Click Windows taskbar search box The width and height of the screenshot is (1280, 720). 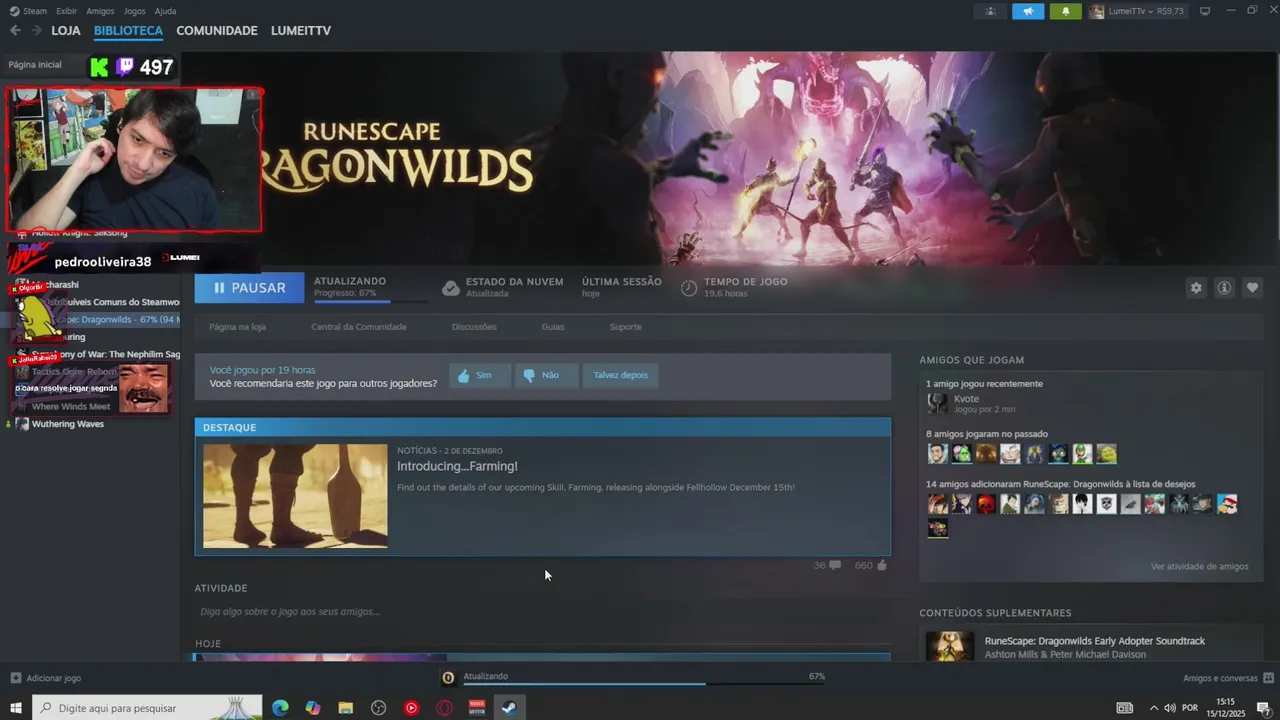[148, 708]
